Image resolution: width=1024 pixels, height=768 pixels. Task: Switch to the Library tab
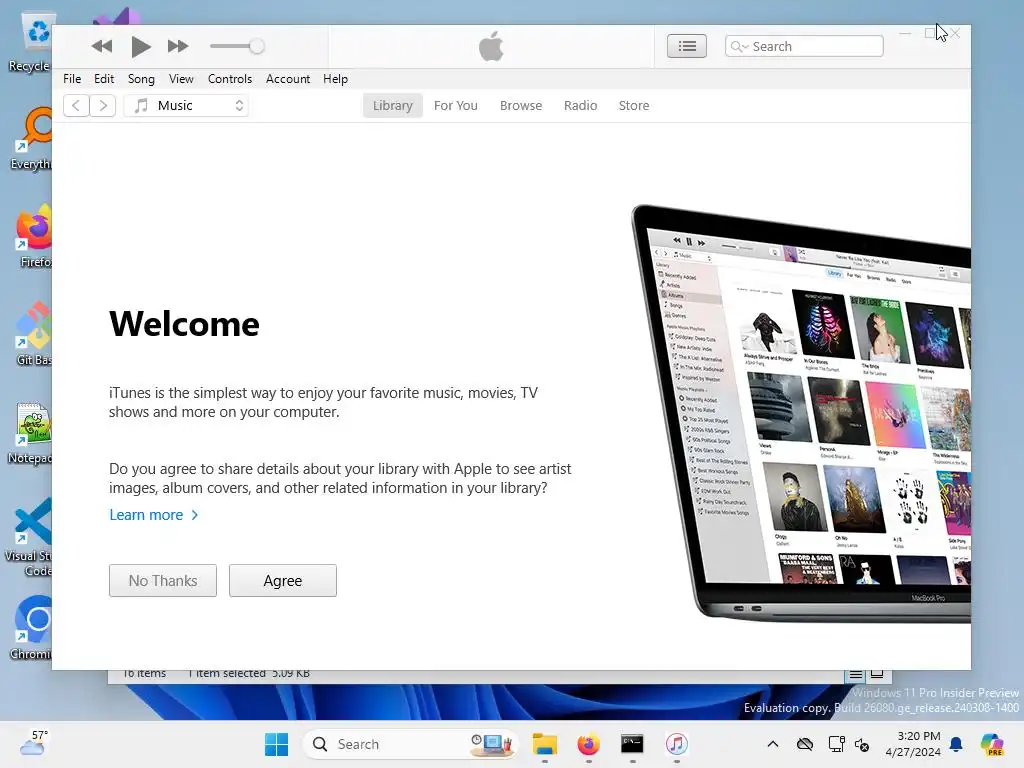point(392,106)
